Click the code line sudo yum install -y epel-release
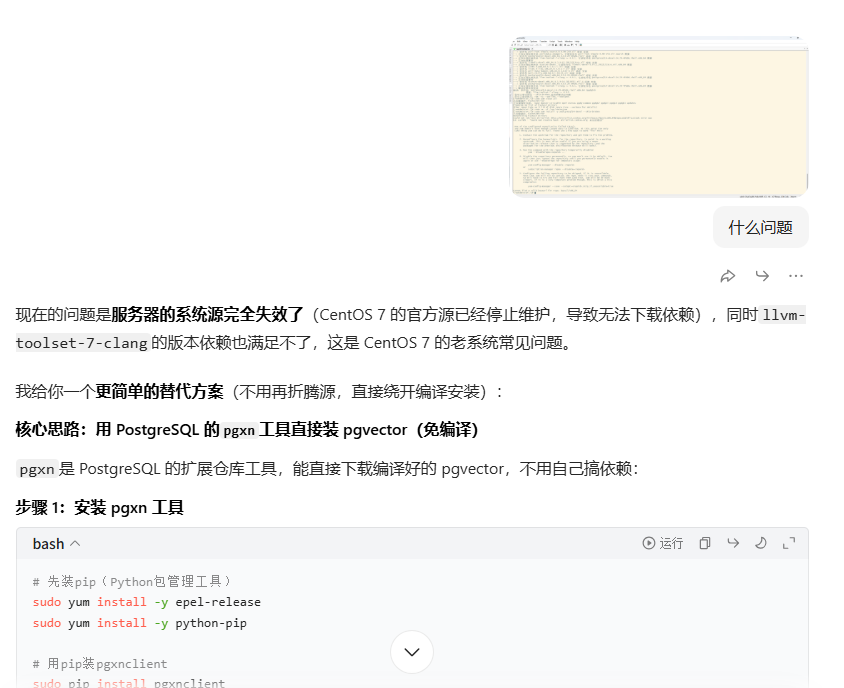 pyautogui.click(x=146, y=602)
